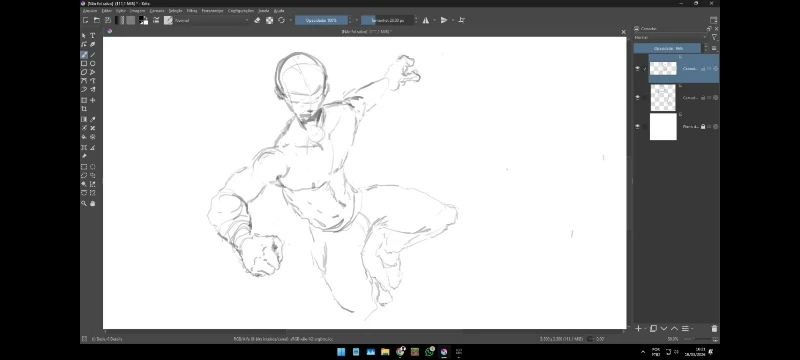Hide the selected top layer with its eye

[x=637, y=68]
